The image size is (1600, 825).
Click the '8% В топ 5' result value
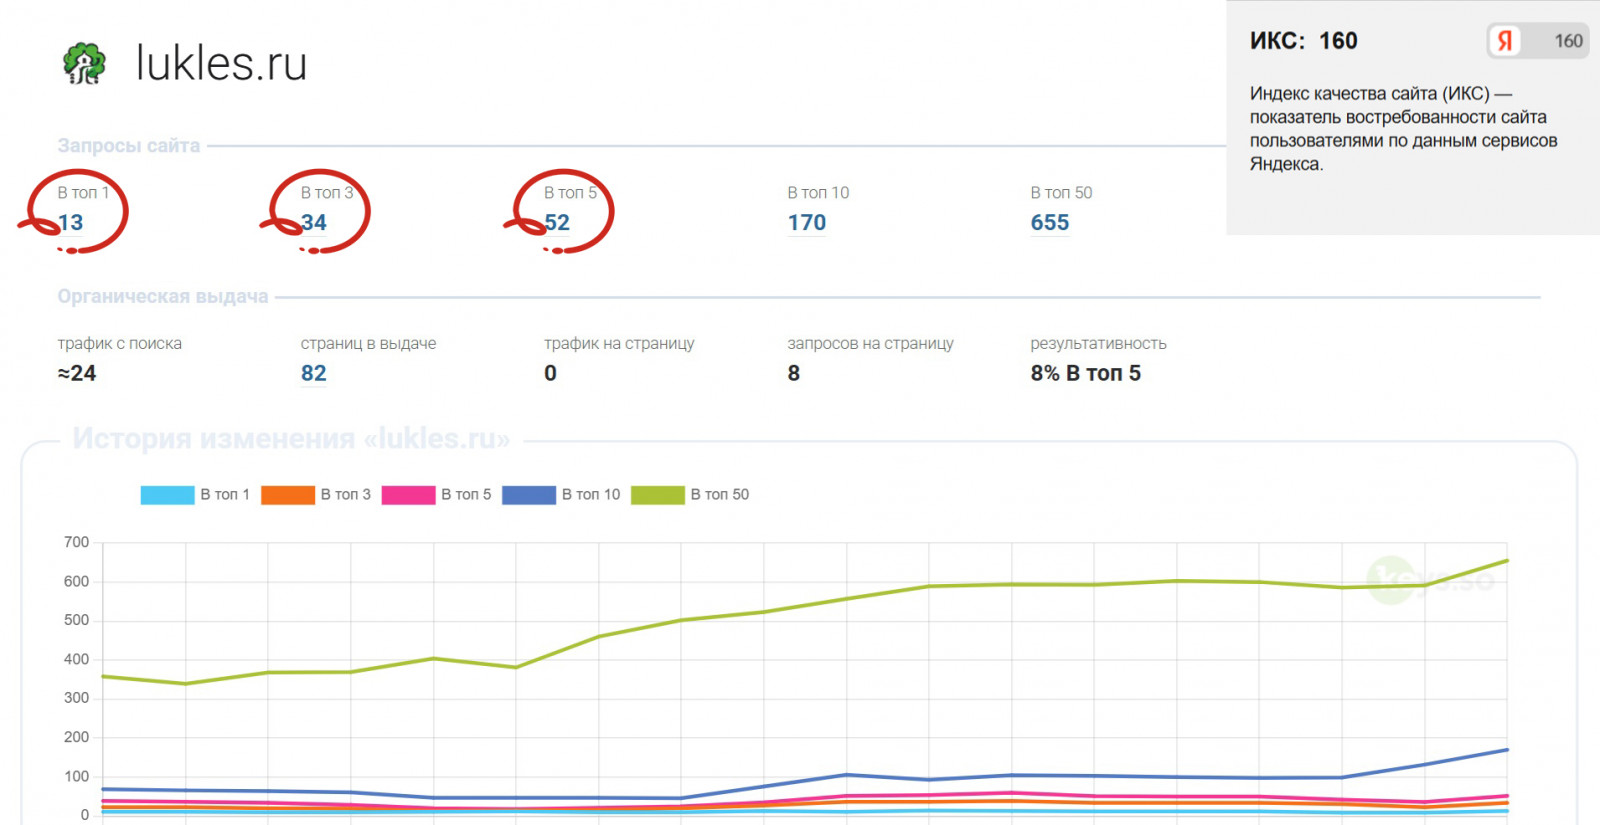pos(1086,373)
